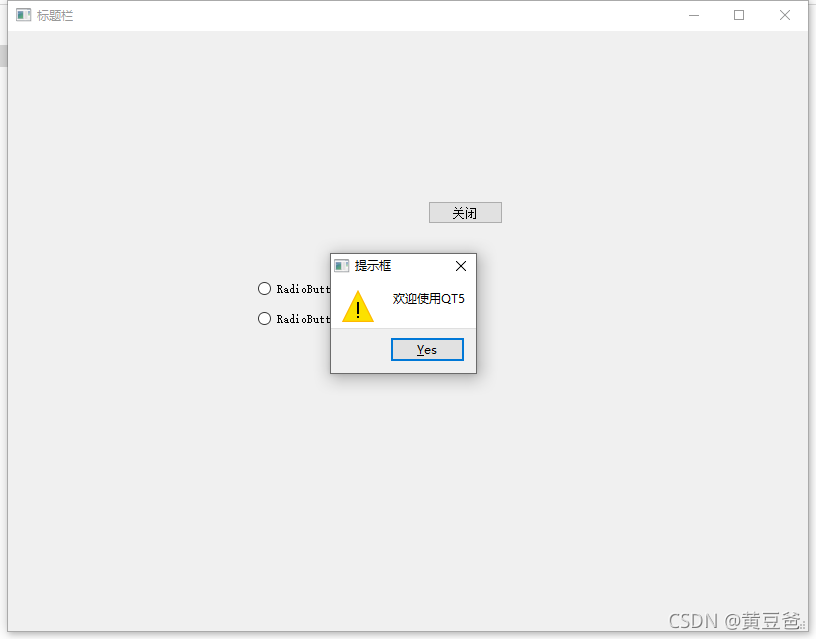816x639 pixels.
Task: Click the 标题栏 main window app icon
Action: point(23,15)
